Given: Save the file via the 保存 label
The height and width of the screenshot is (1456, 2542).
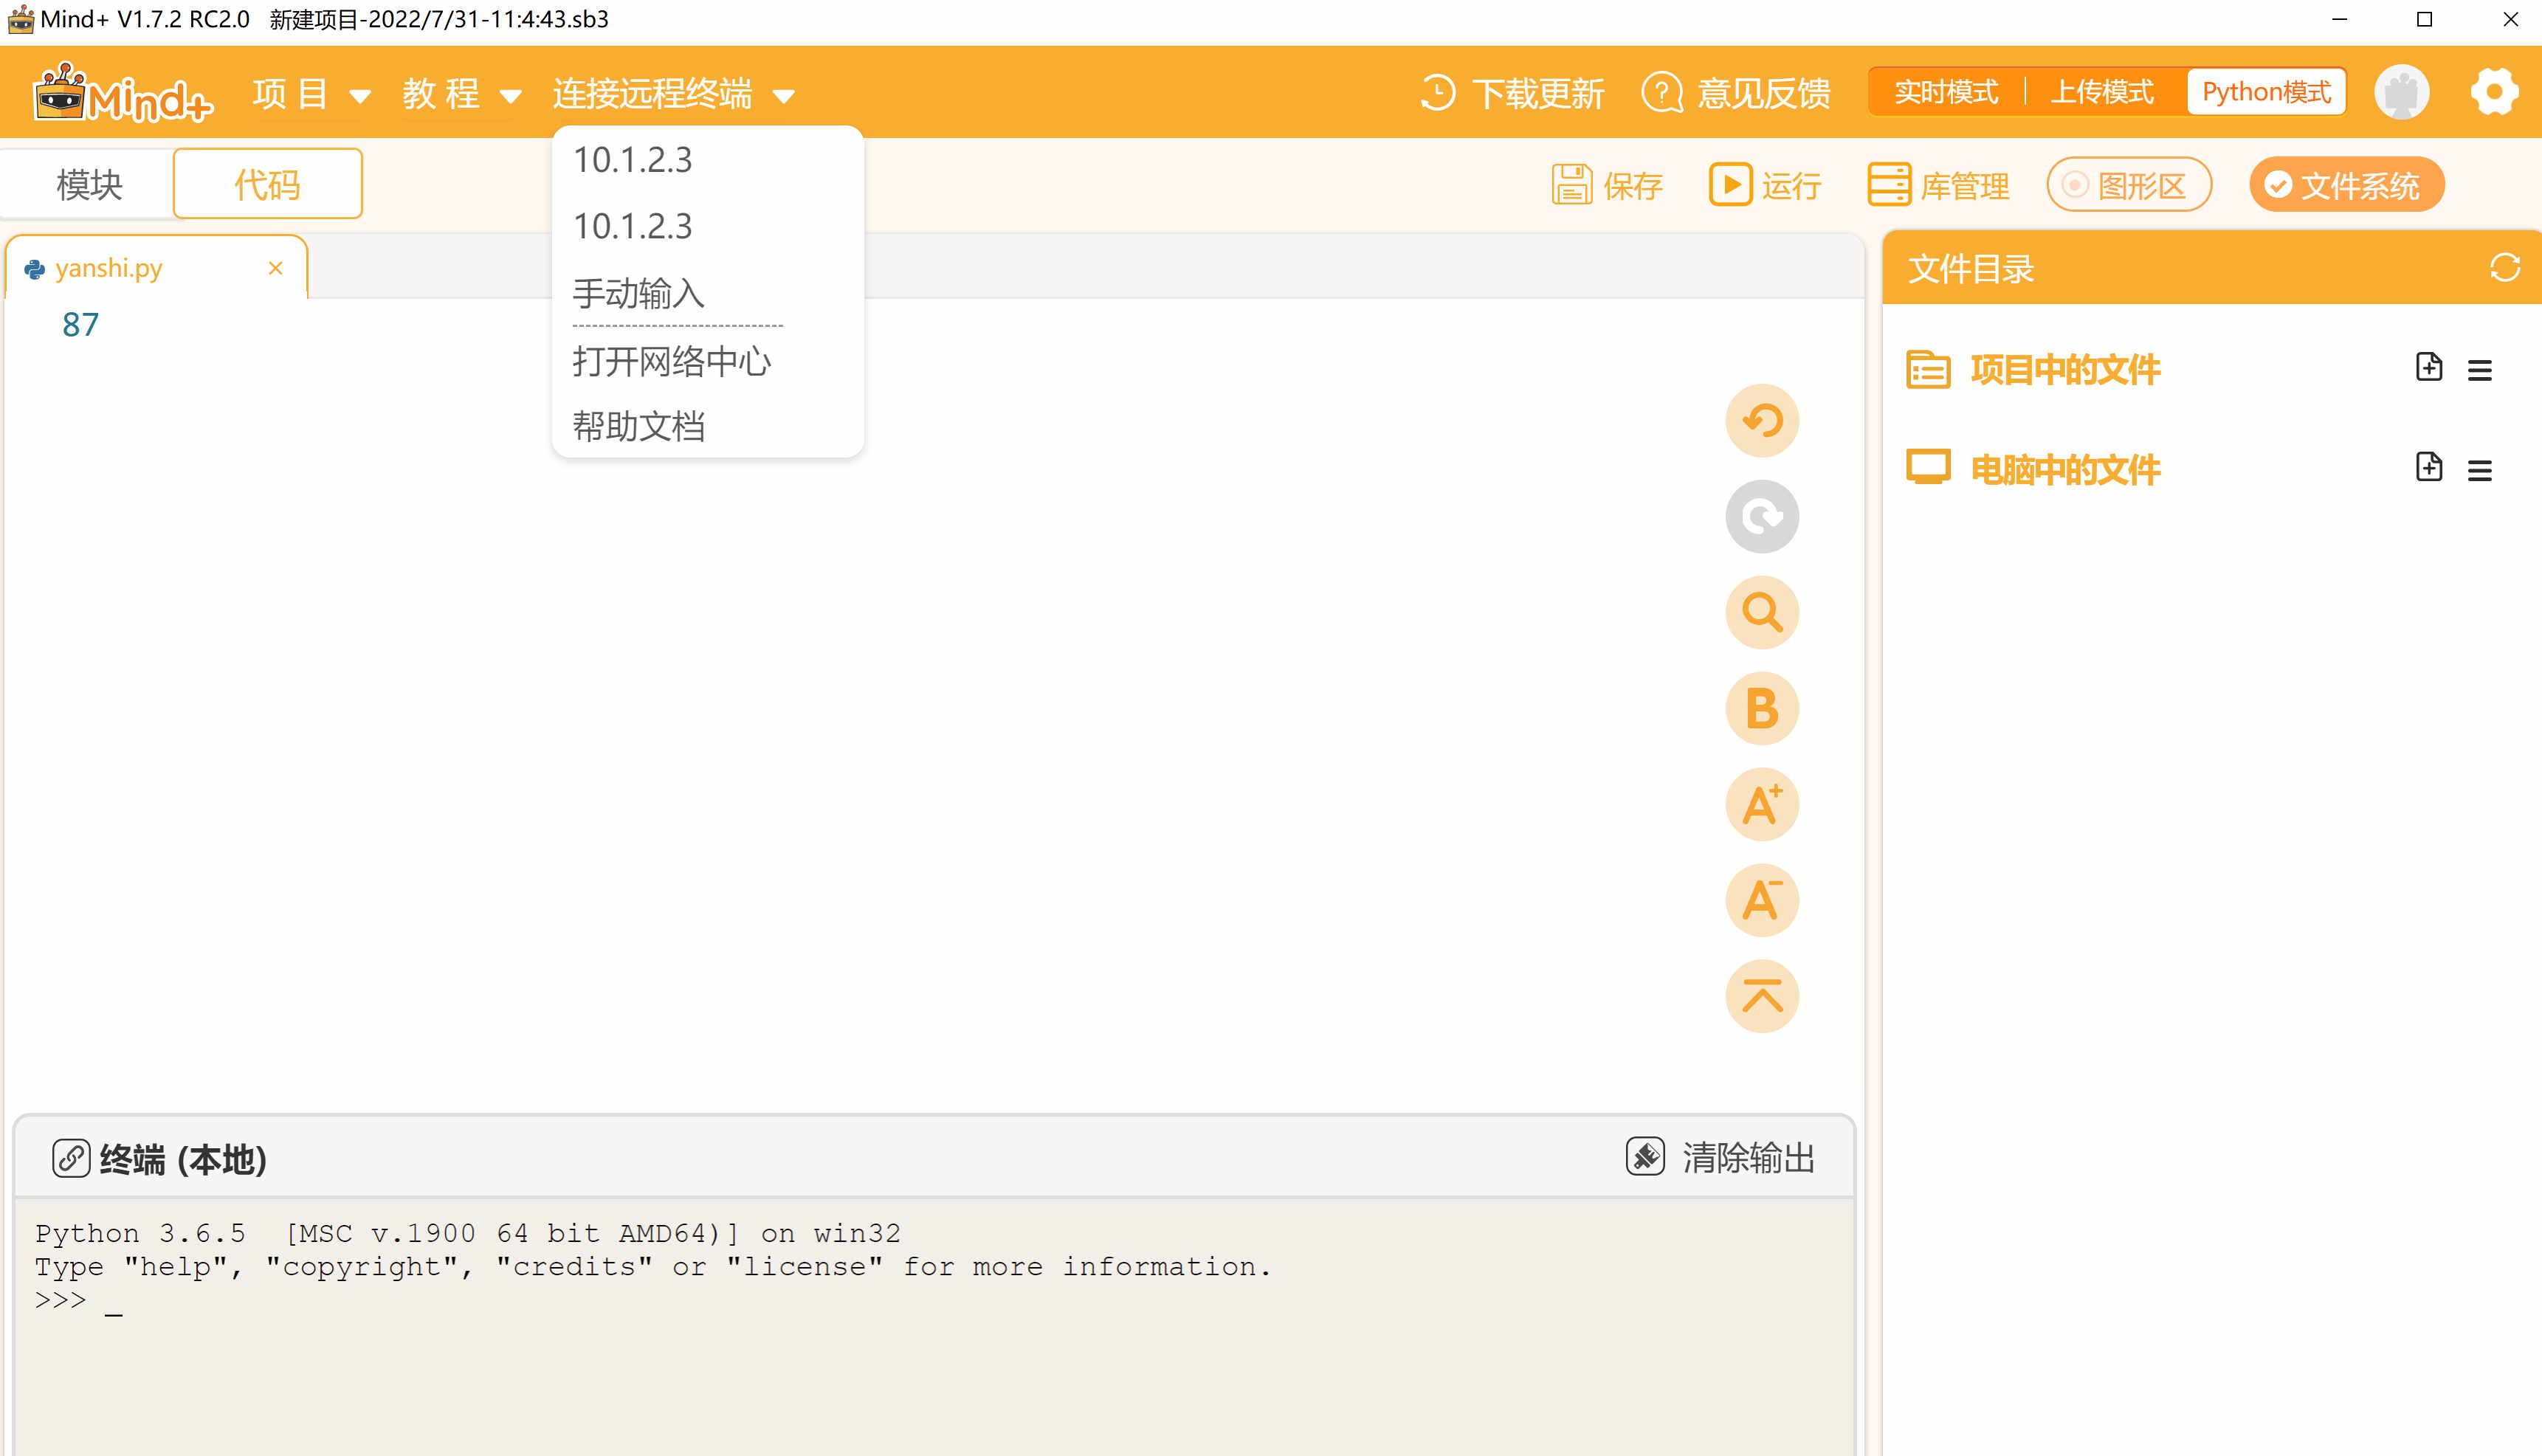Looking at the screenshot, I should (1633, 186).
